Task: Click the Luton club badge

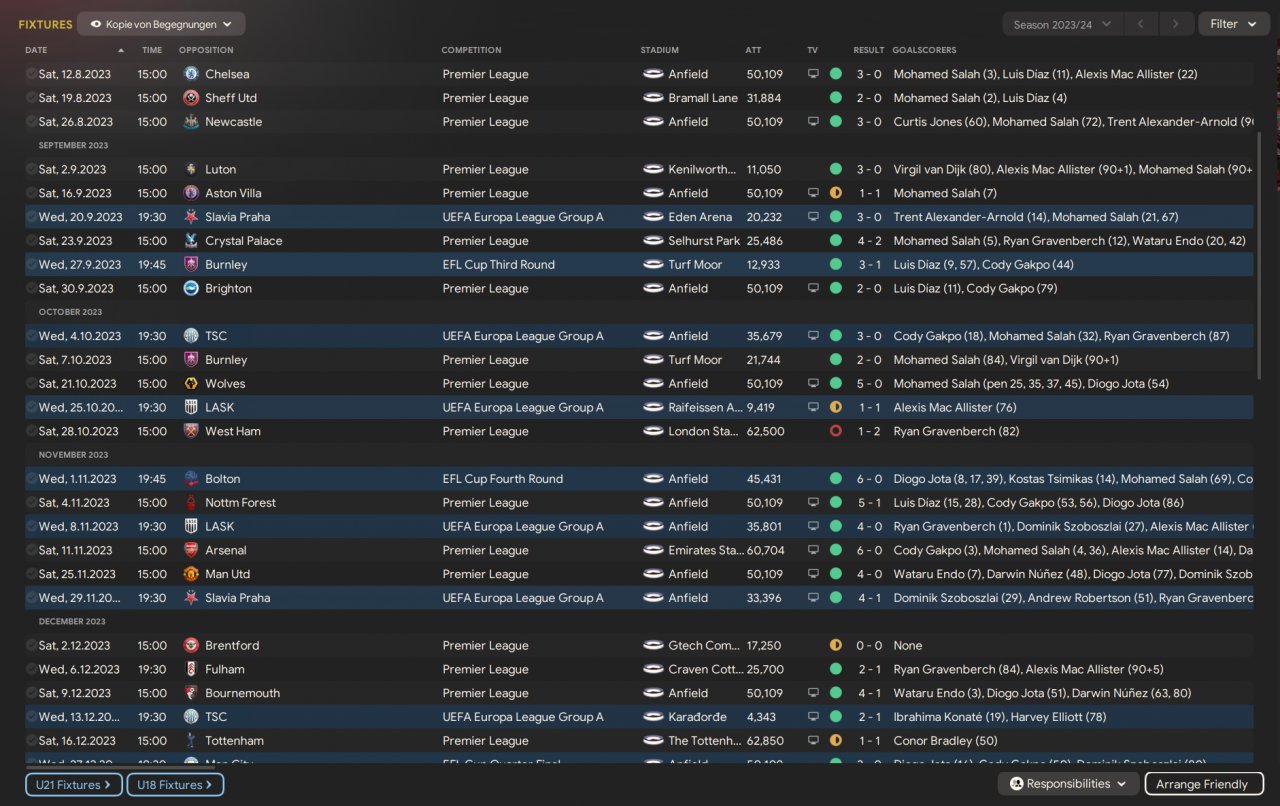Action: pyautogui.click(x=191, y=169)
